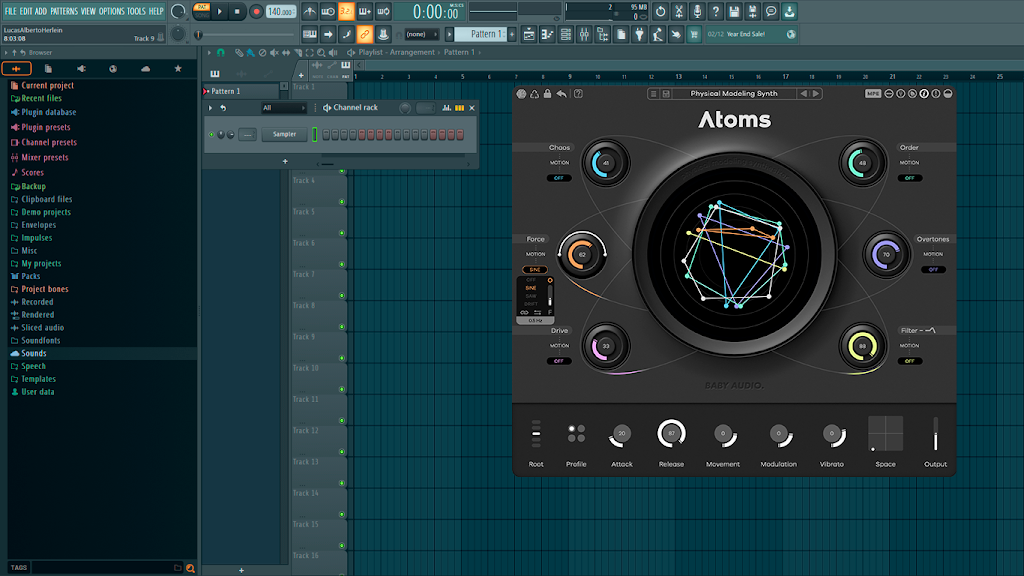Click the Overtones knob in Atoms
The width and height of the screenshot is (1024, 576).
point(886,255)
